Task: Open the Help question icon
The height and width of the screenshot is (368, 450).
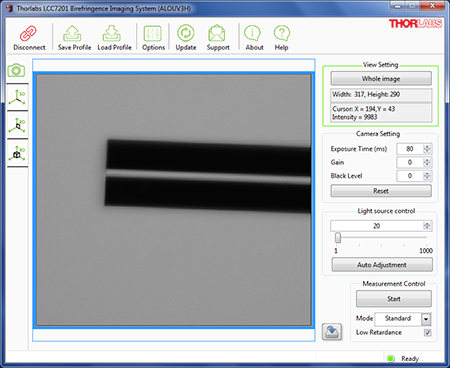Action: point(282,33)
